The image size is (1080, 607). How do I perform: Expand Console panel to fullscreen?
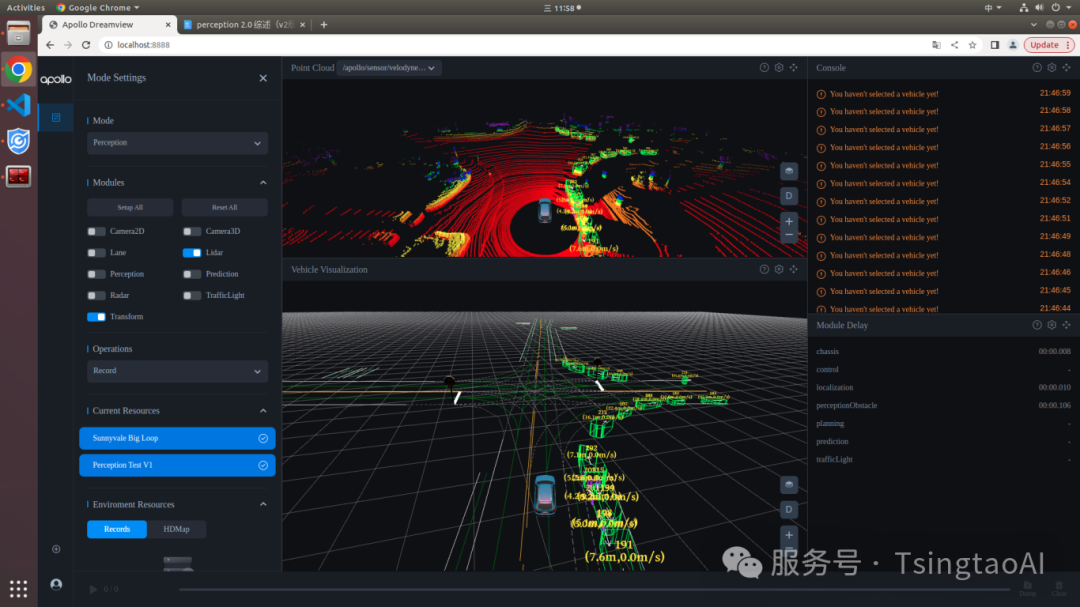[x=1066, y=68]
